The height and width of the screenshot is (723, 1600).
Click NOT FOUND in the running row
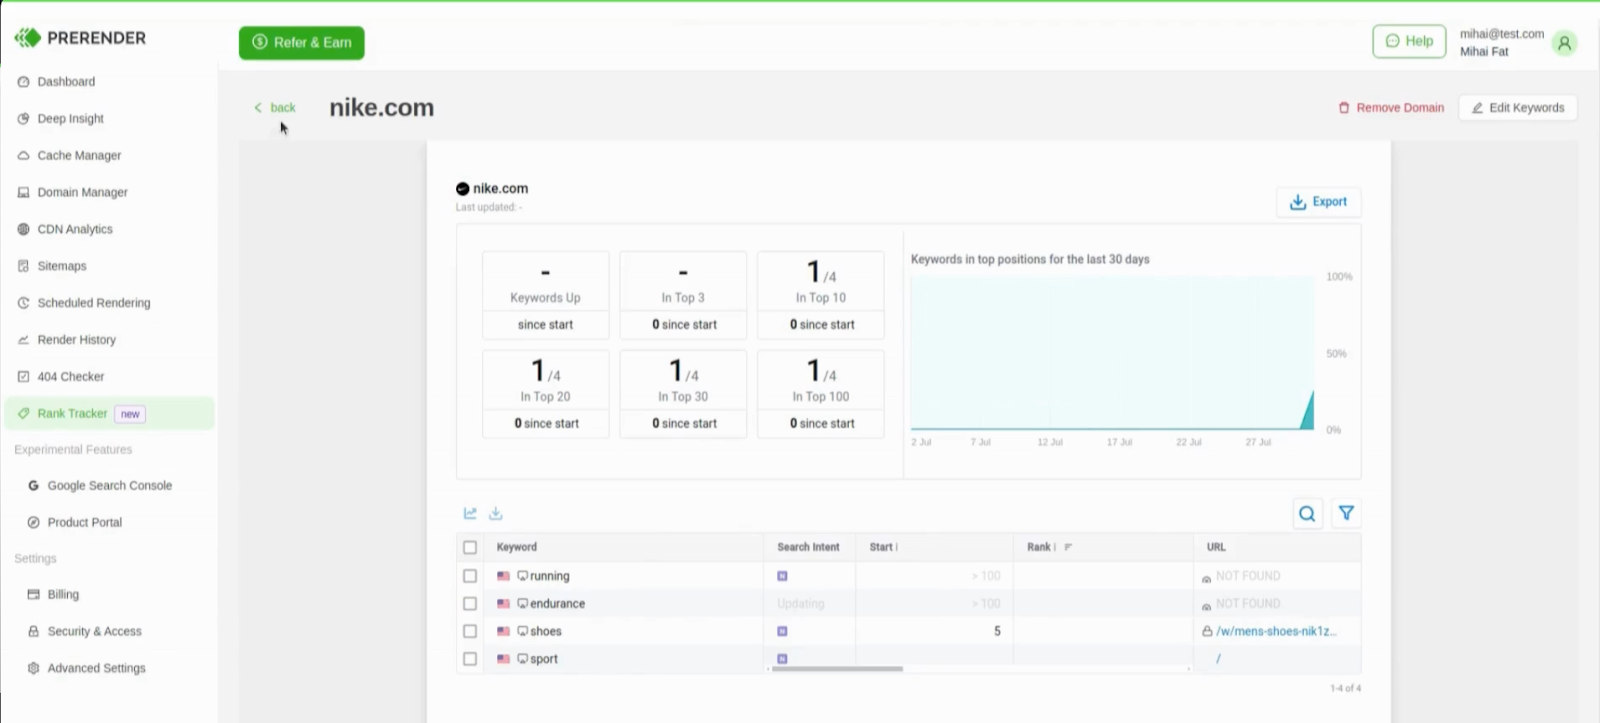(x=1248, y=577)
